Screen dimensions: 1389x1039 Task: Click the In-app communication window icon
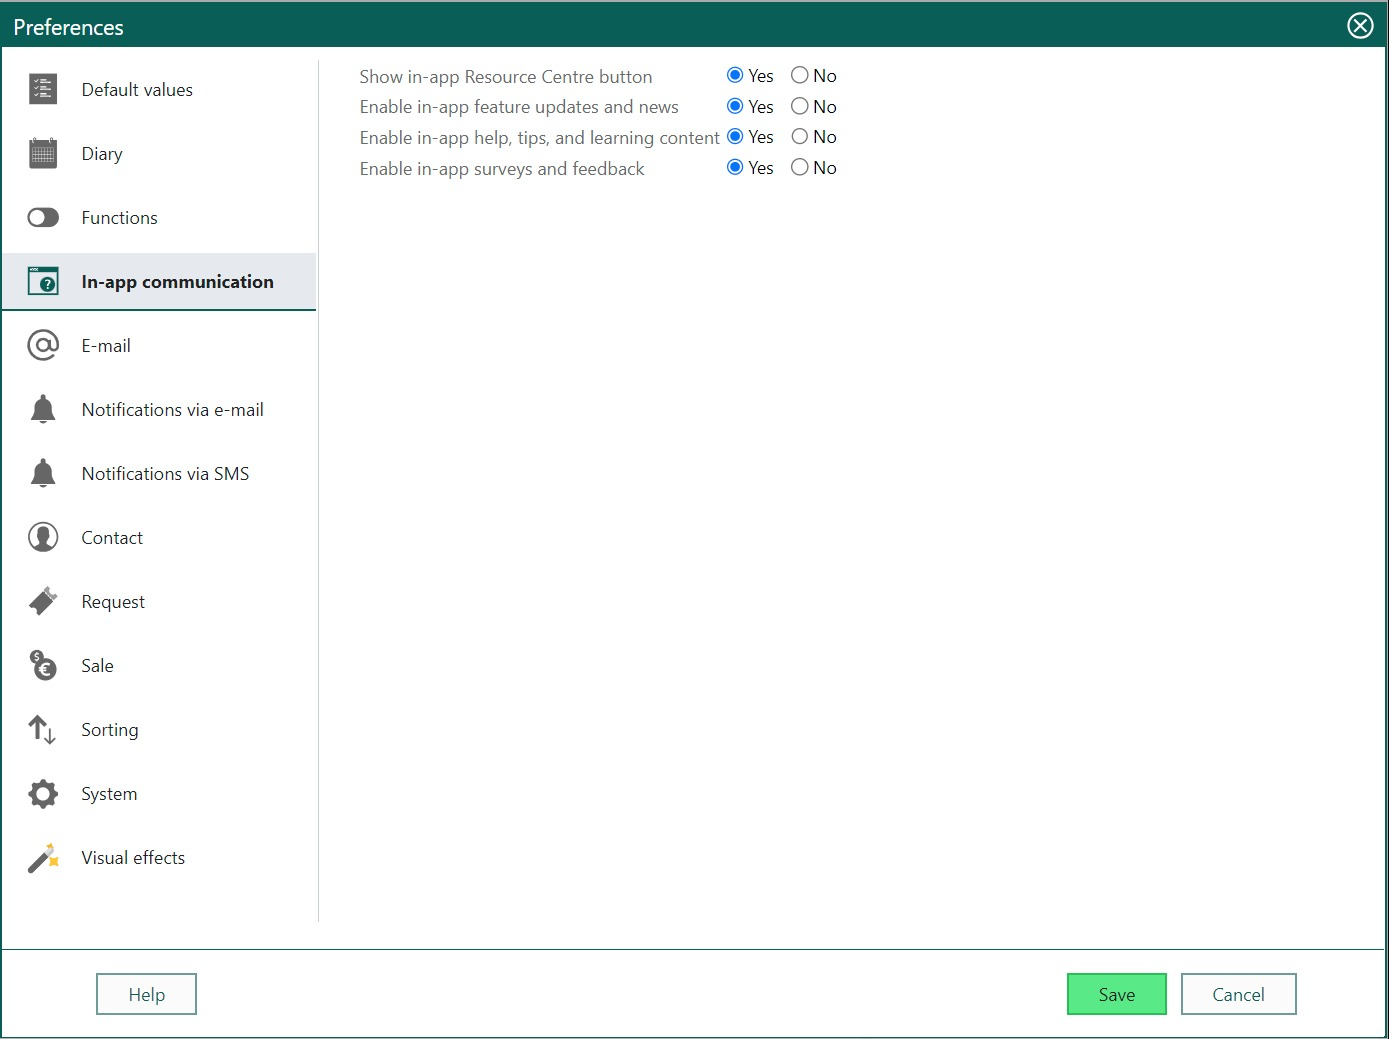[x=43, y=282]
